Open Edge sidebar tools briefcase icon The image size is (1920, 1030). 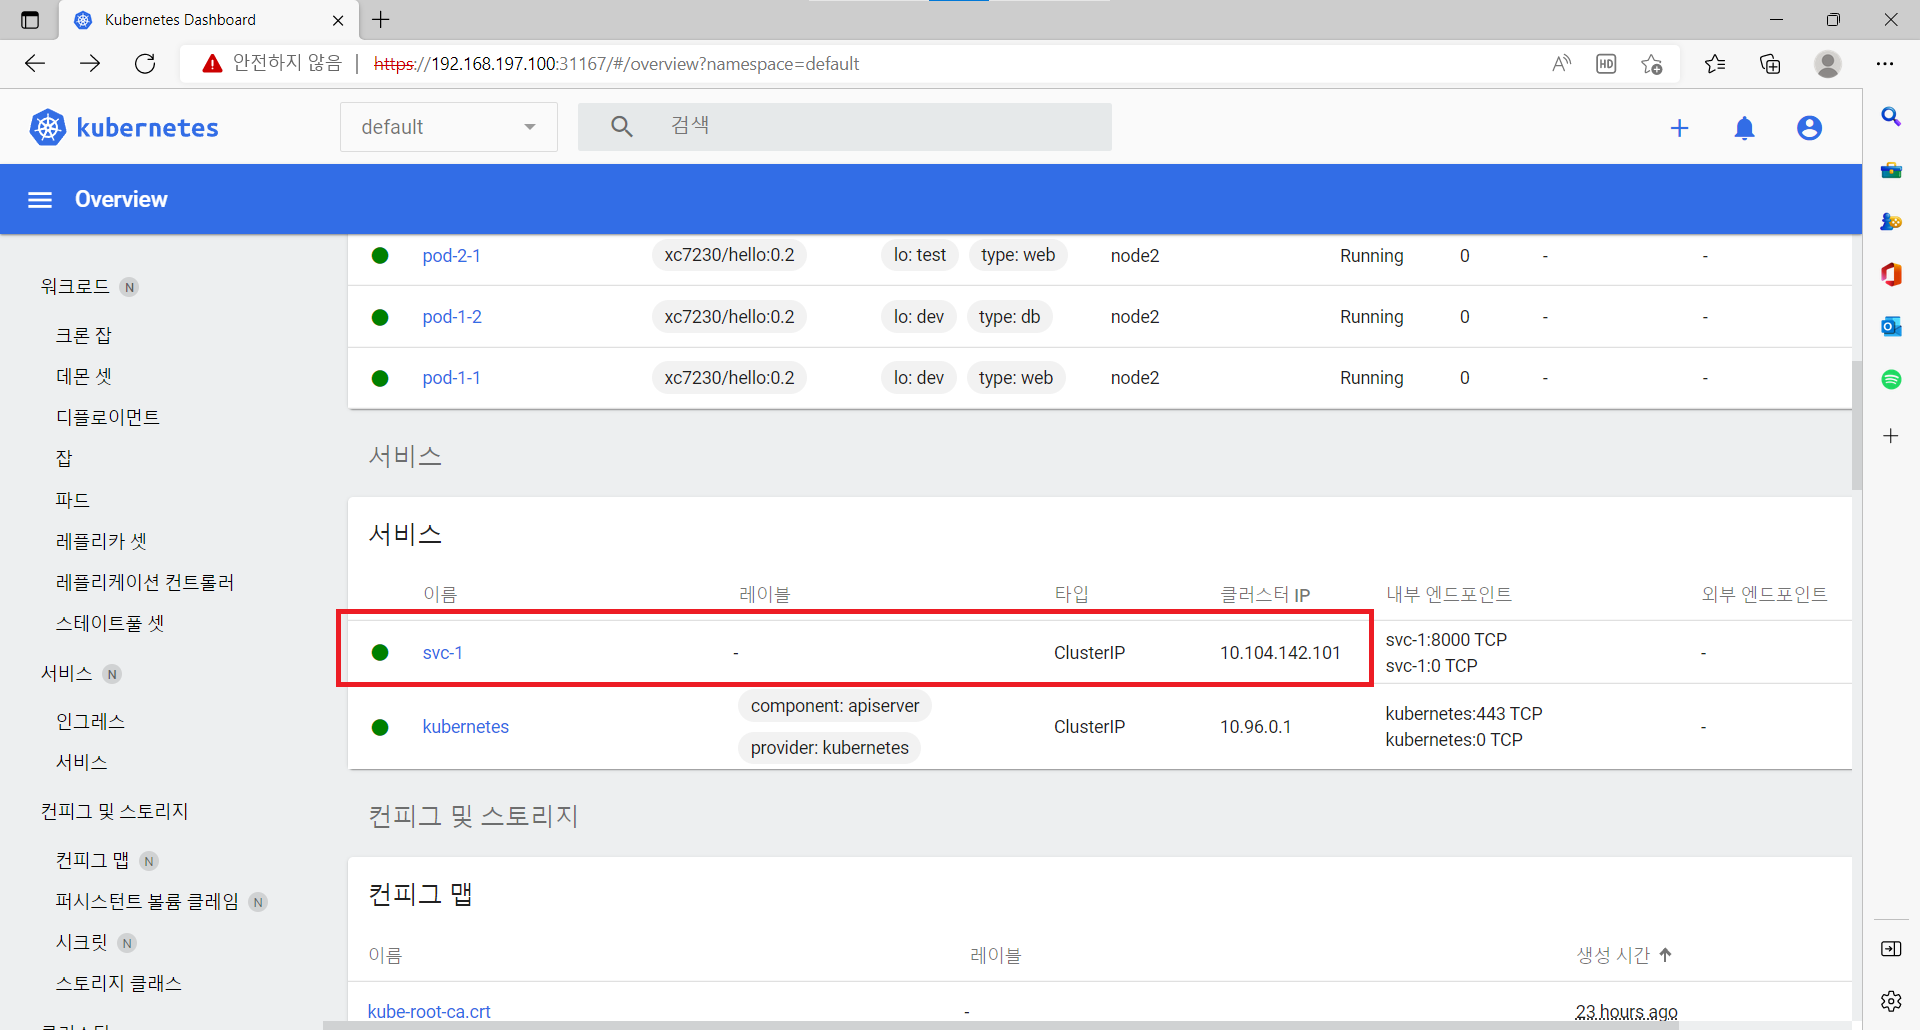coord(1891,170)
